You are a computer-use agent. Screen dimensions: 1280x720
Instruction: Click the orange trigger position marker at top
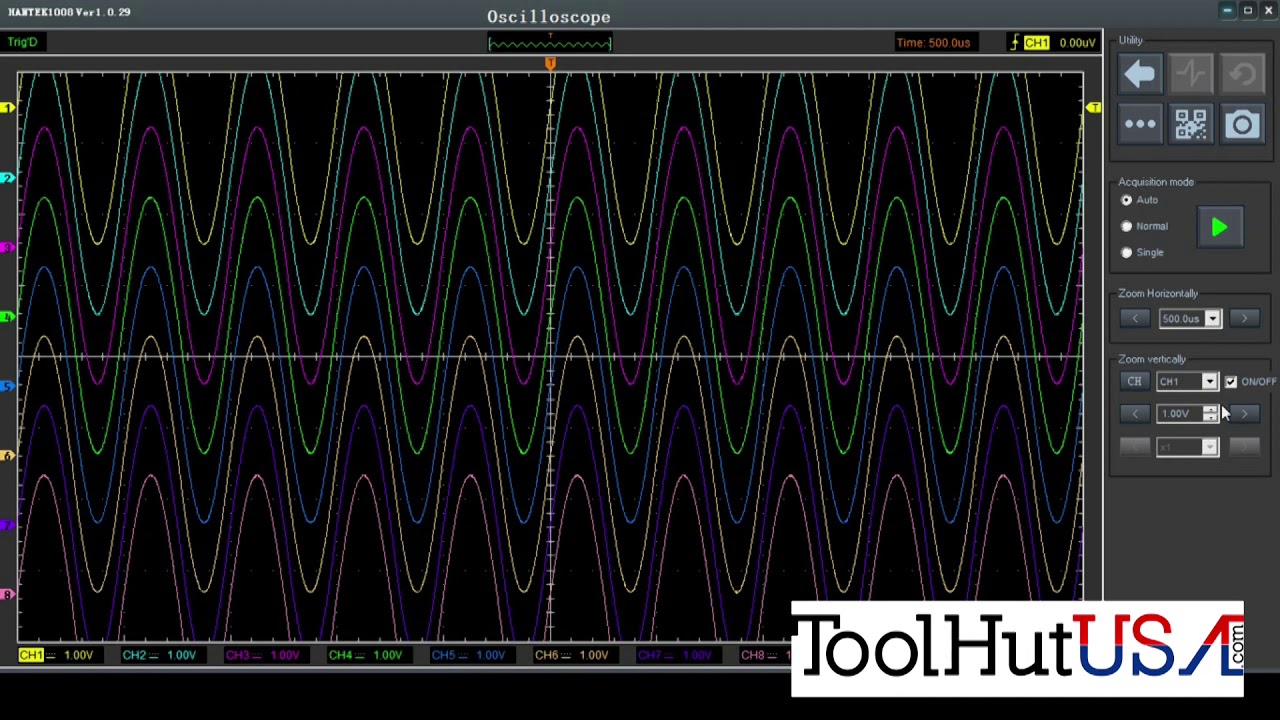pos(550,64)
